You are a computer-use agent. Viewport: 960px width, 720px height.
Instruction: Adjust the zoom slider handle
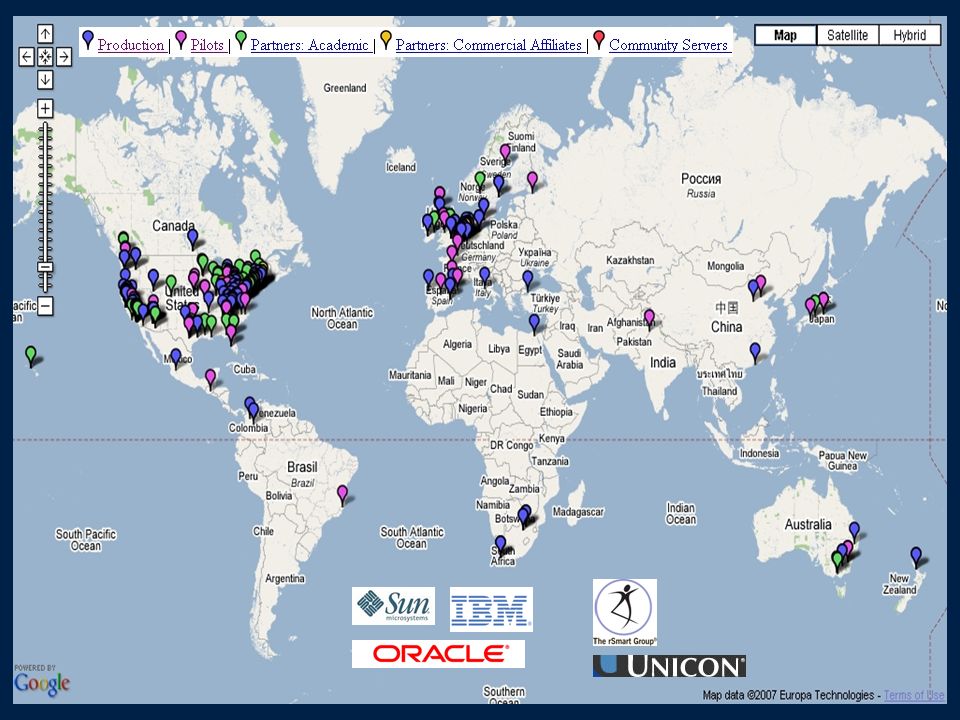pos(45,267)
